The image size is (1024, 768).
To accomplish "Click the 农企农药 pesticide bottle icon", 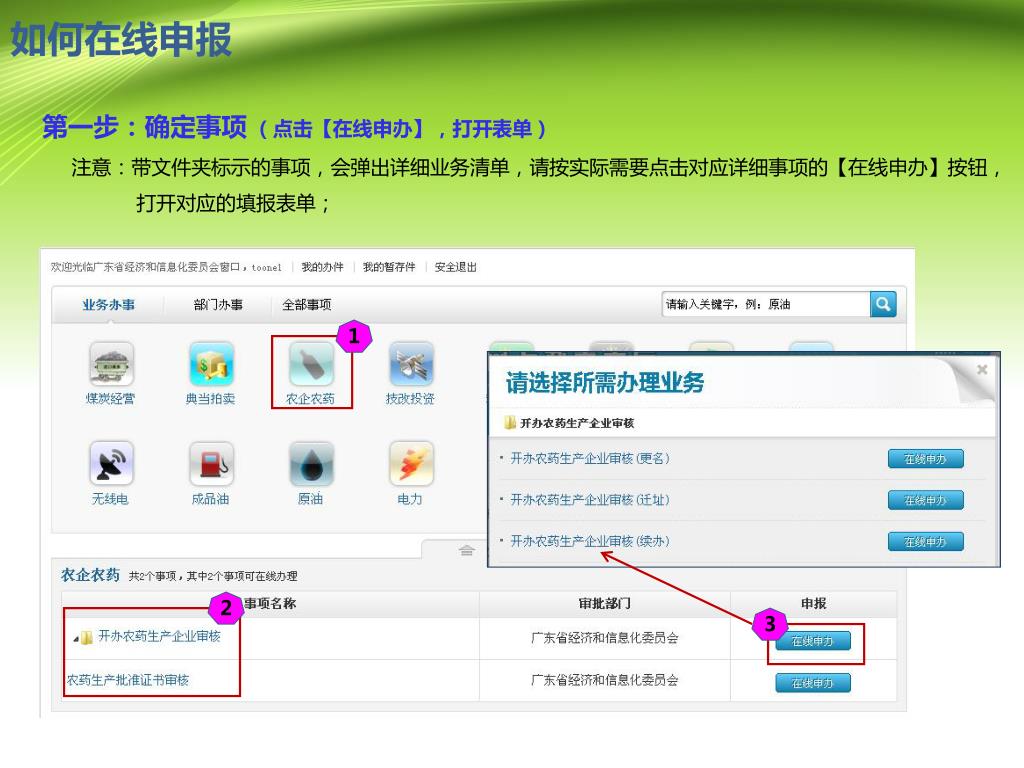I will pos(311,364).
